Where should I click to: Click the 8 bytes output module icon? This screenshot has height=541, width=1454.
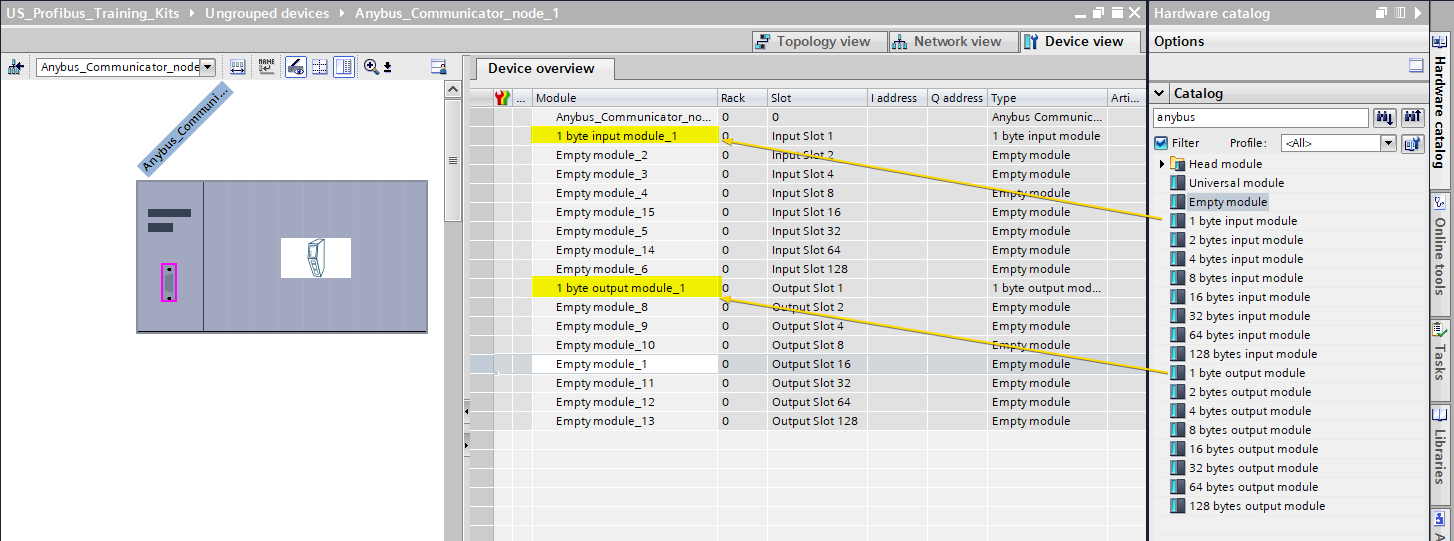tap(1177, 430)
